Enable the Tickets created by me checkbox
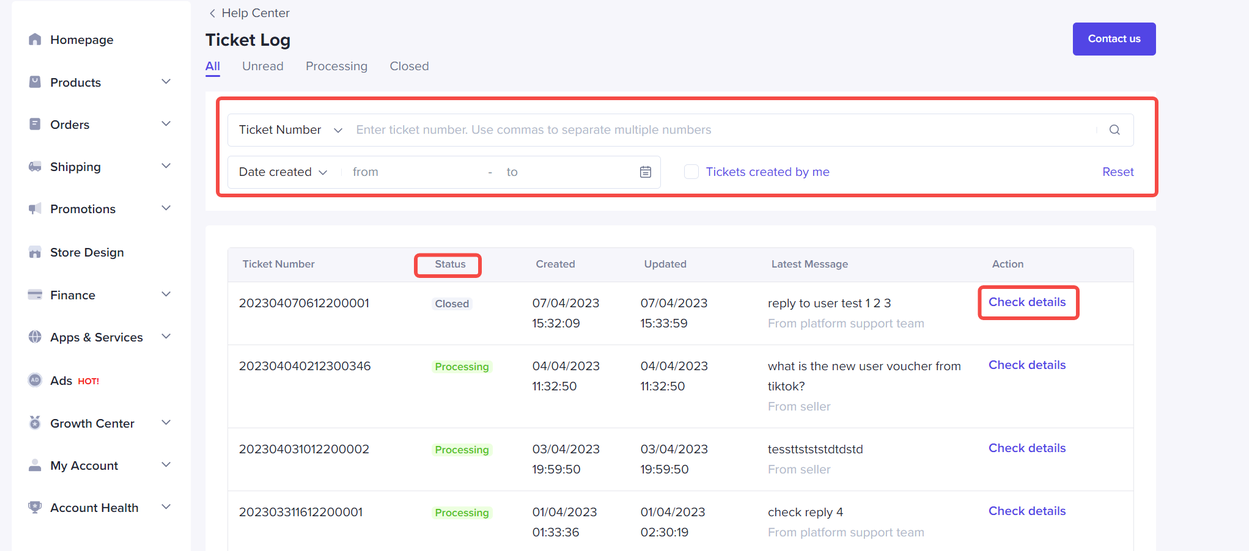 (691, 172)
